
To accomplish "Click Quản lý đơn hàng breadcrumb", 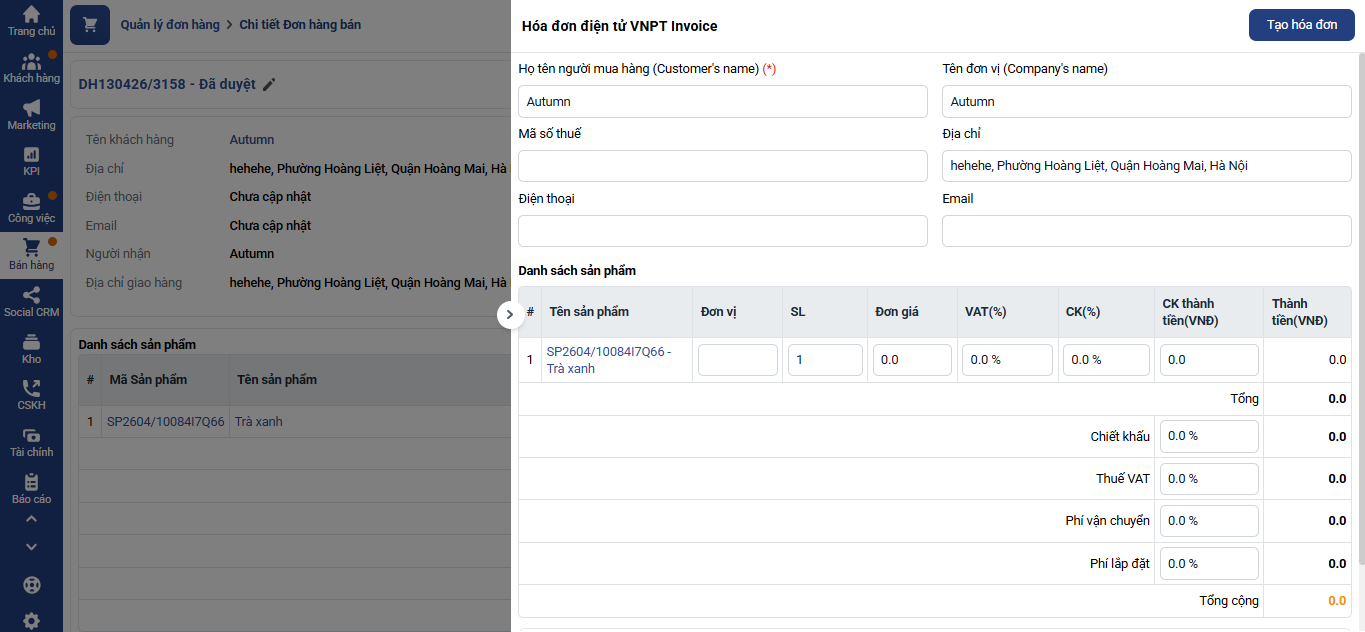I will click(170, 24).
